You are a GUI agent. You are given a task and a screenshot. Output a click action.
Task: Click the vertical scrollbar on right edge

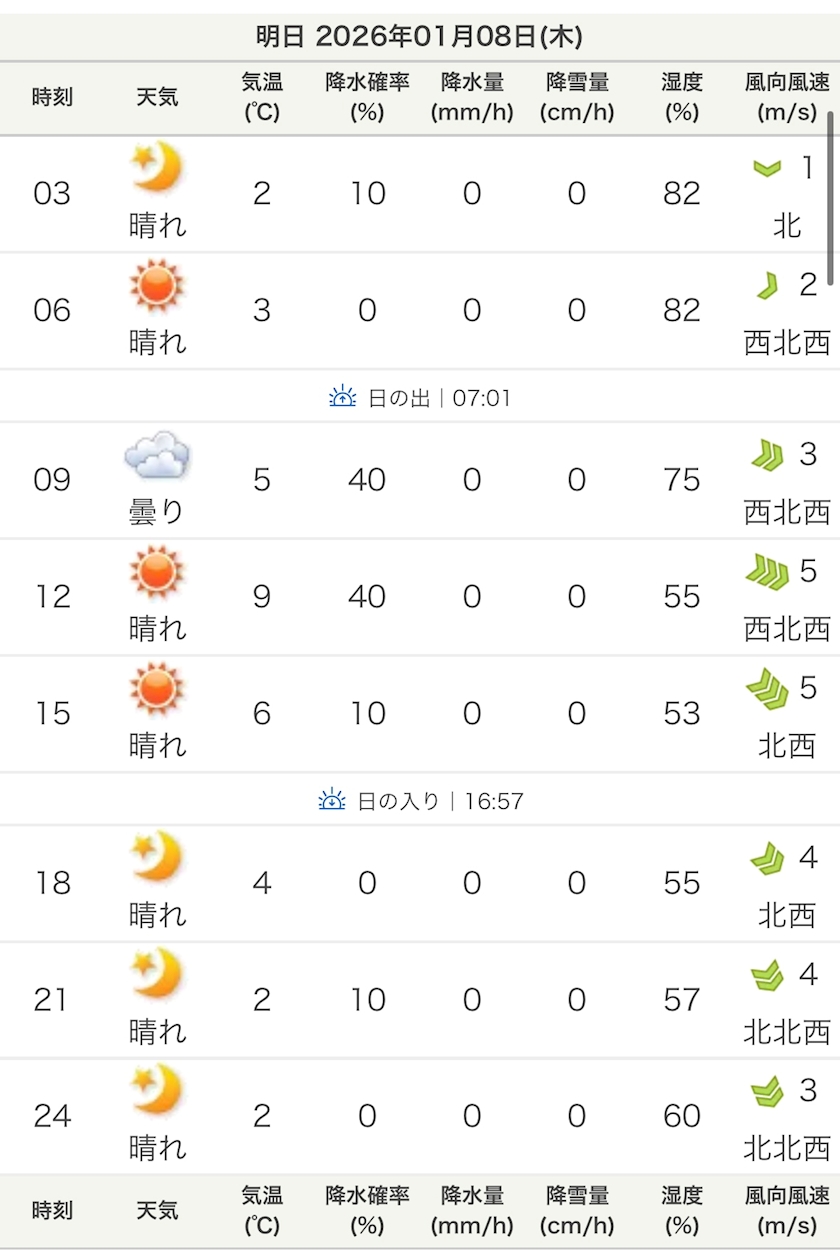[830, 198]
